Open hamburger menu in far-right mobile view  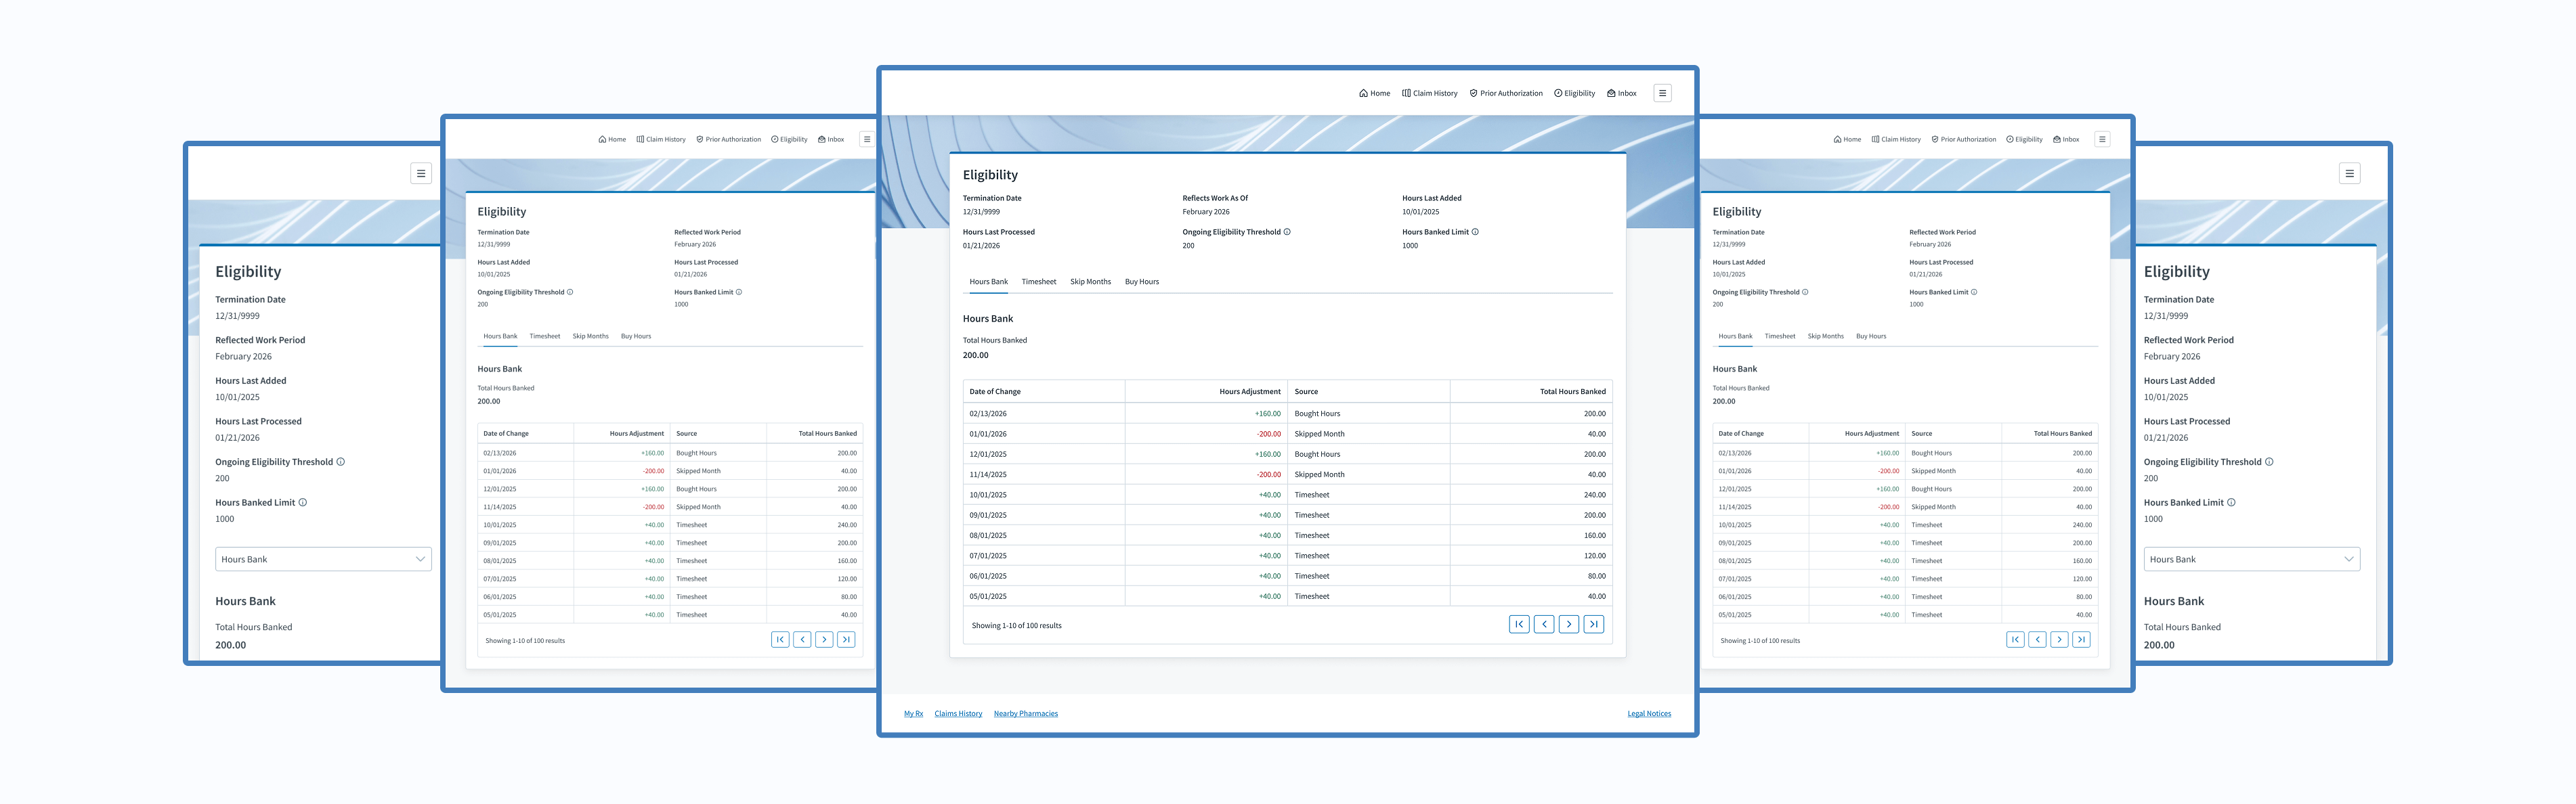2349,173
